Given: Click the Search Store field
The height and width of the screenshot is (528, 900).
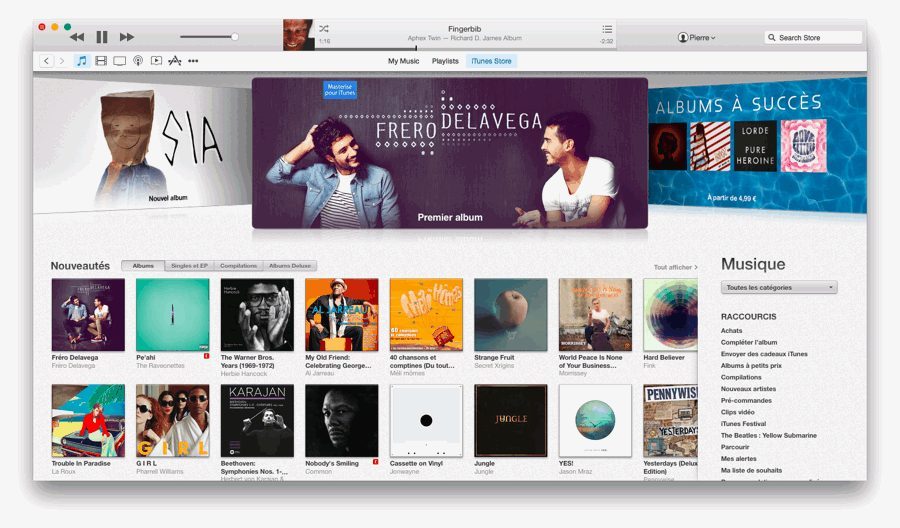Looking at the screenshot, I should pyautogui.click(x=813, y=37).
